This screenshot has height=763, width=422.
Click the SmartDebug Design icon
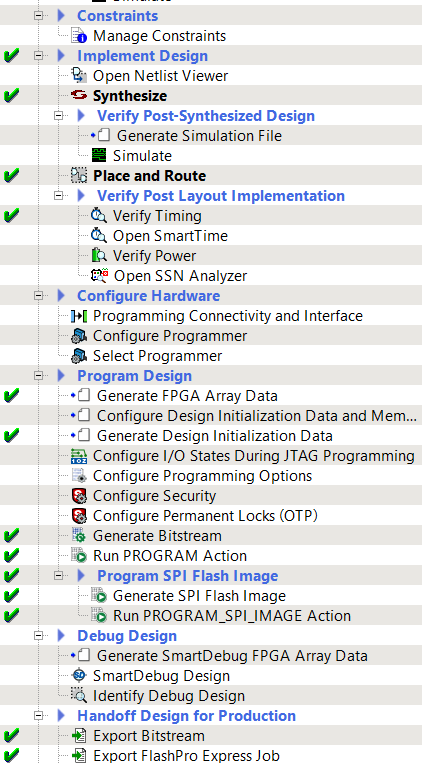click(78, 675)
